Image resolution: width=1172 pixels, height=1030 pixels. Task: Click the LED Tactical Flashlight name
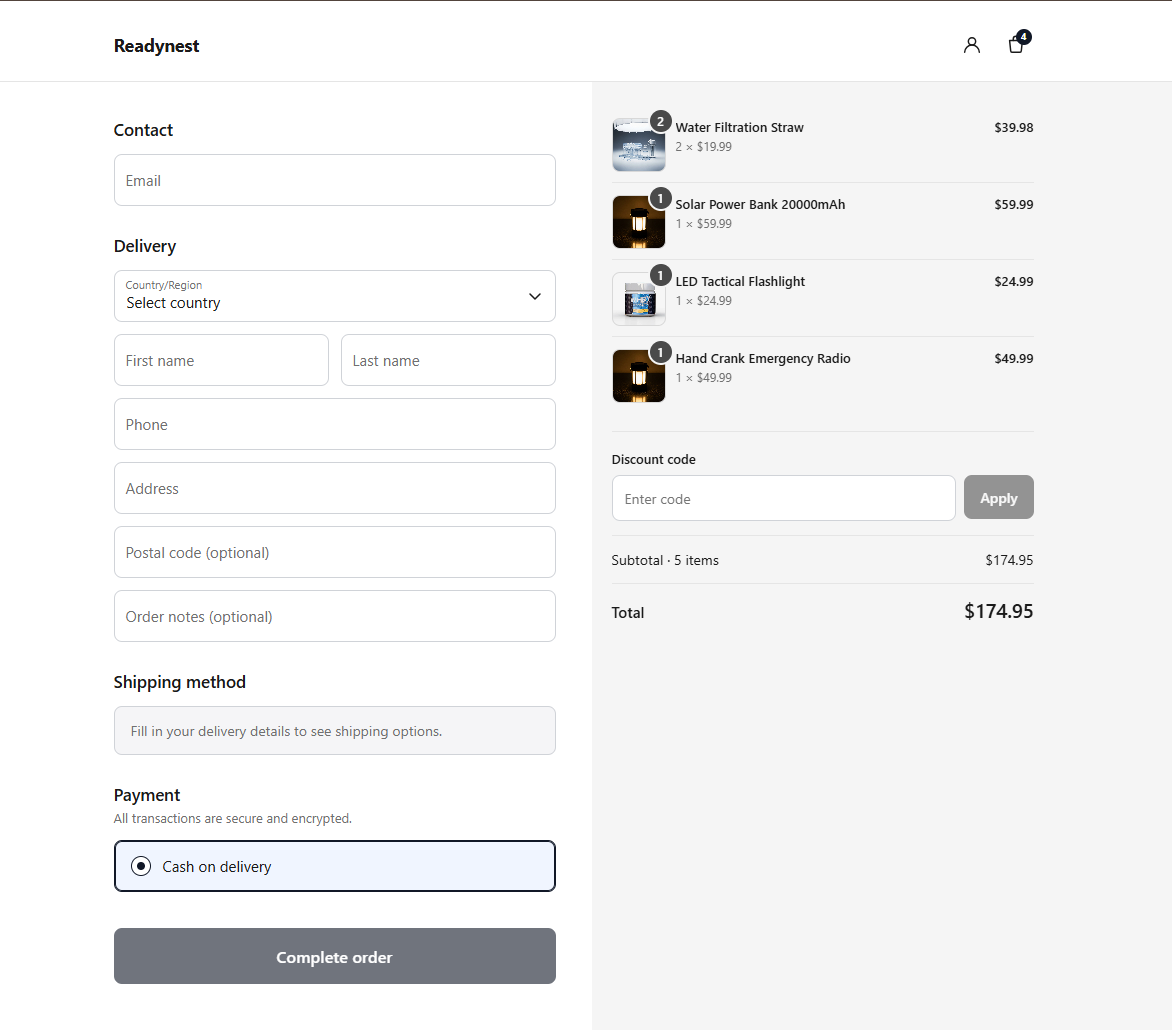pos(740,282)
